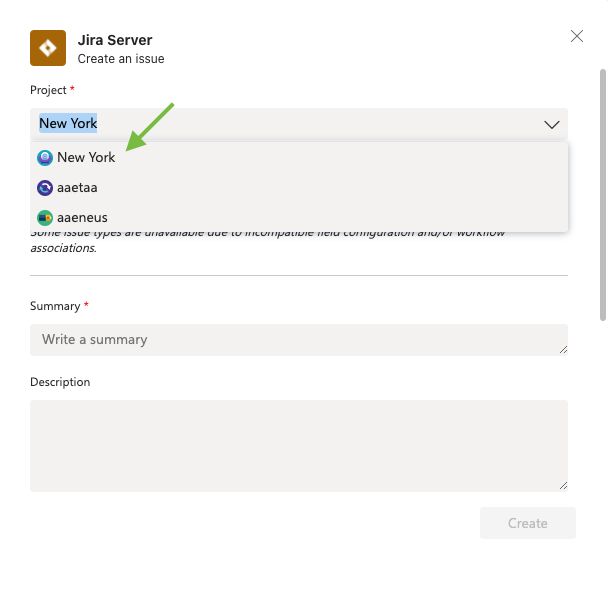Screen dimensions: 608x591
Task: Click the aaeneus project avatar icon
Action: click(x=45, y=218)
